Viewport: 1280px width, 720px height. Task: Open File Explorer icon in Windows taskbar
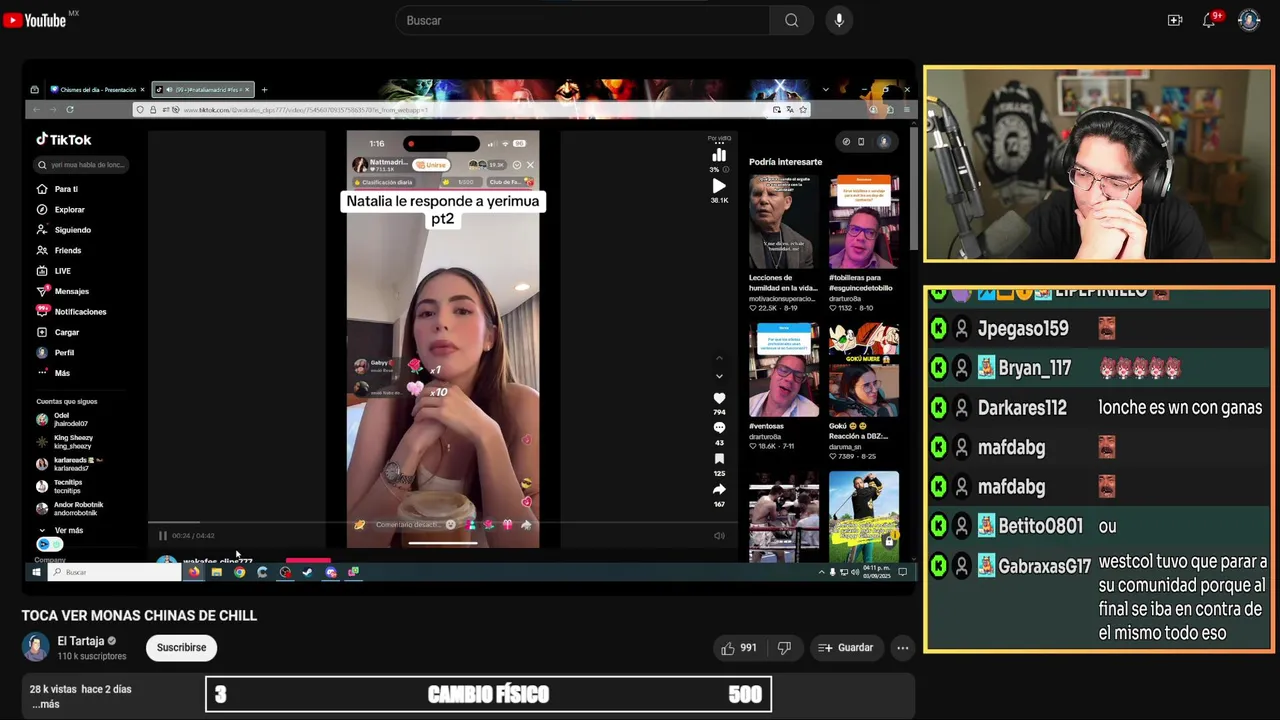(x=216, y=572)
